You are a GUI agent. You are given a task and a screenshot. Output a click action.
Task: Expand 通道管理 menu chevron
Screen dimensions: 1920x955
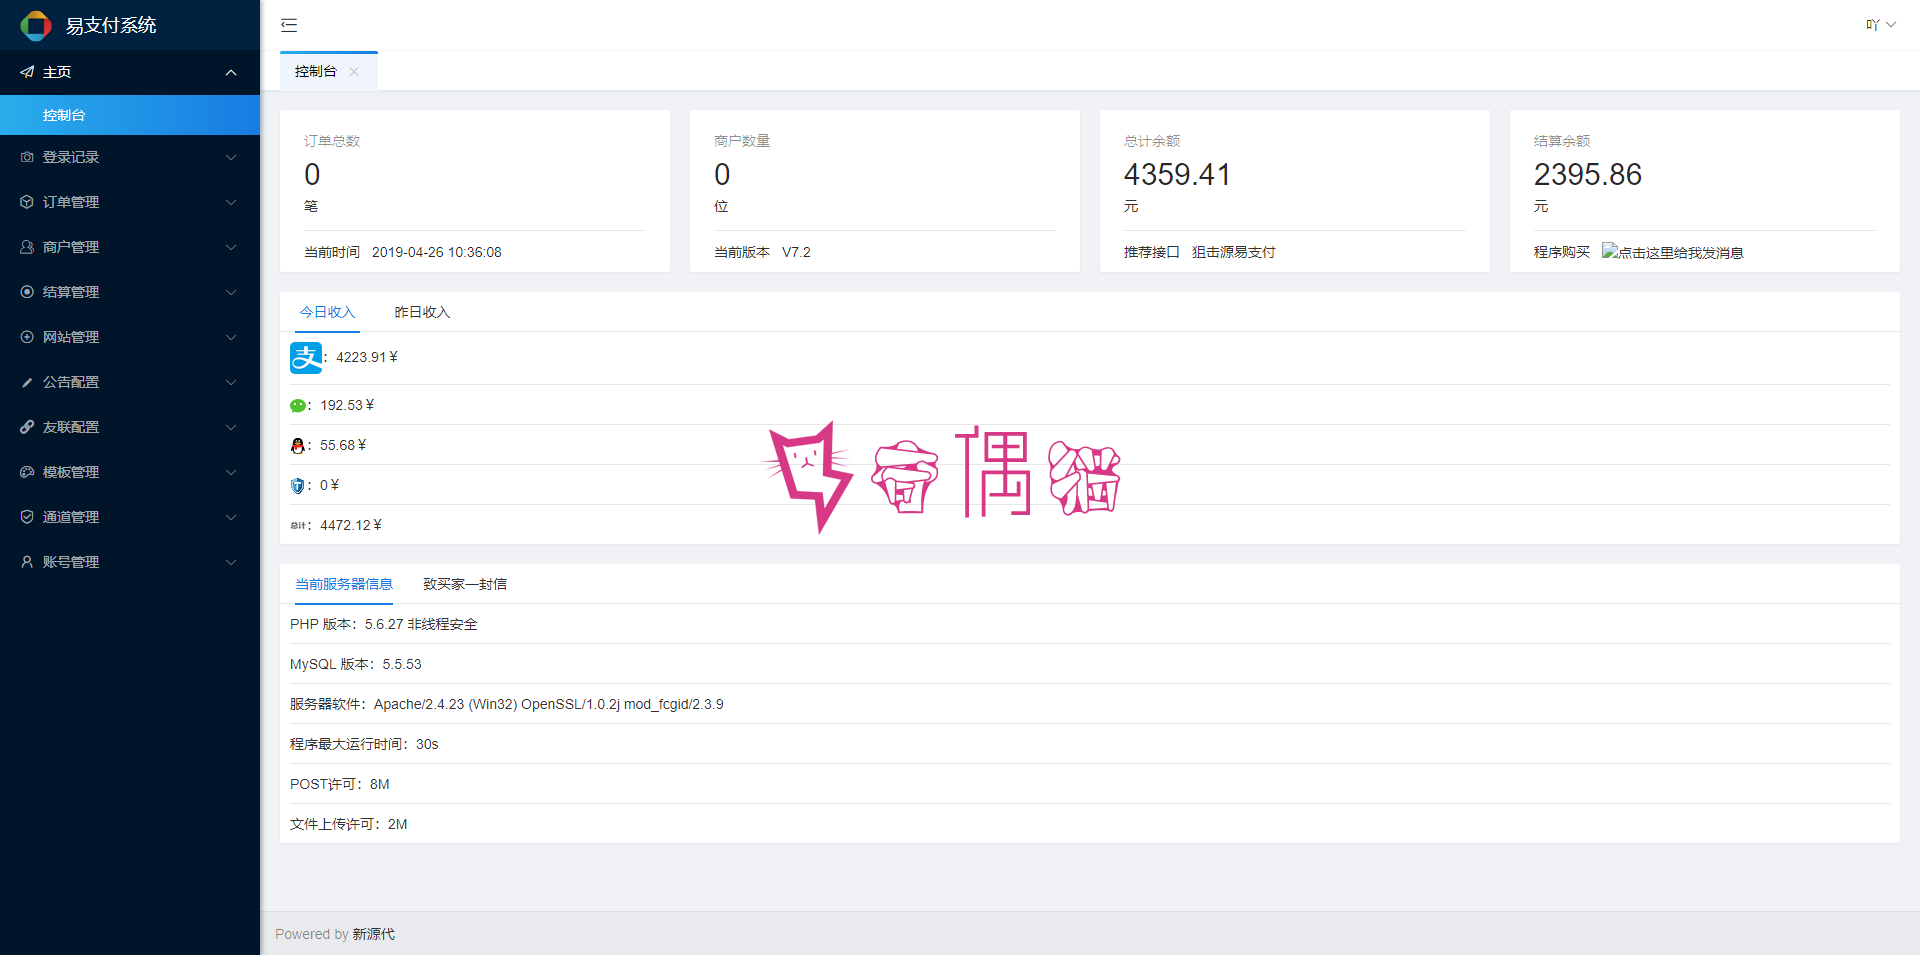[x=231, y=517]
